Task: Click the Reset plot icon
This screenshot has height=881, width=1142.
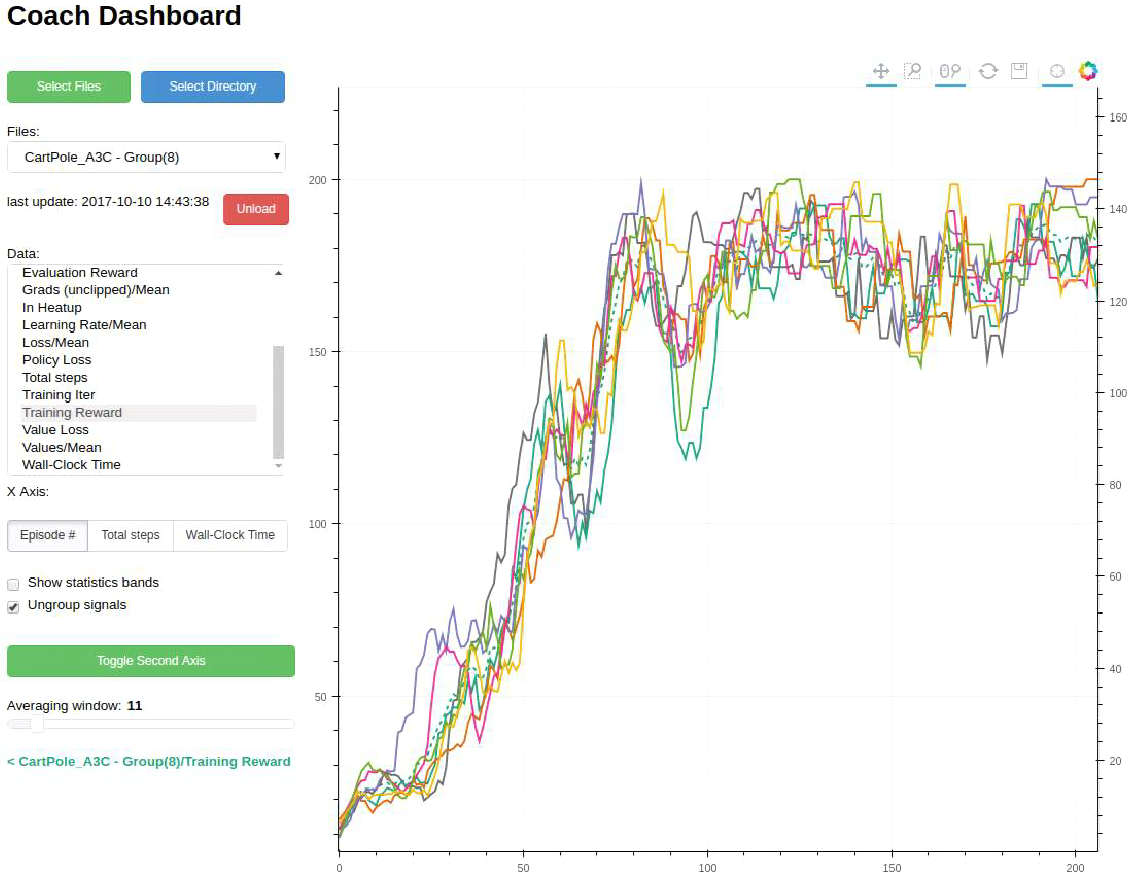Action: coord(988,71)
